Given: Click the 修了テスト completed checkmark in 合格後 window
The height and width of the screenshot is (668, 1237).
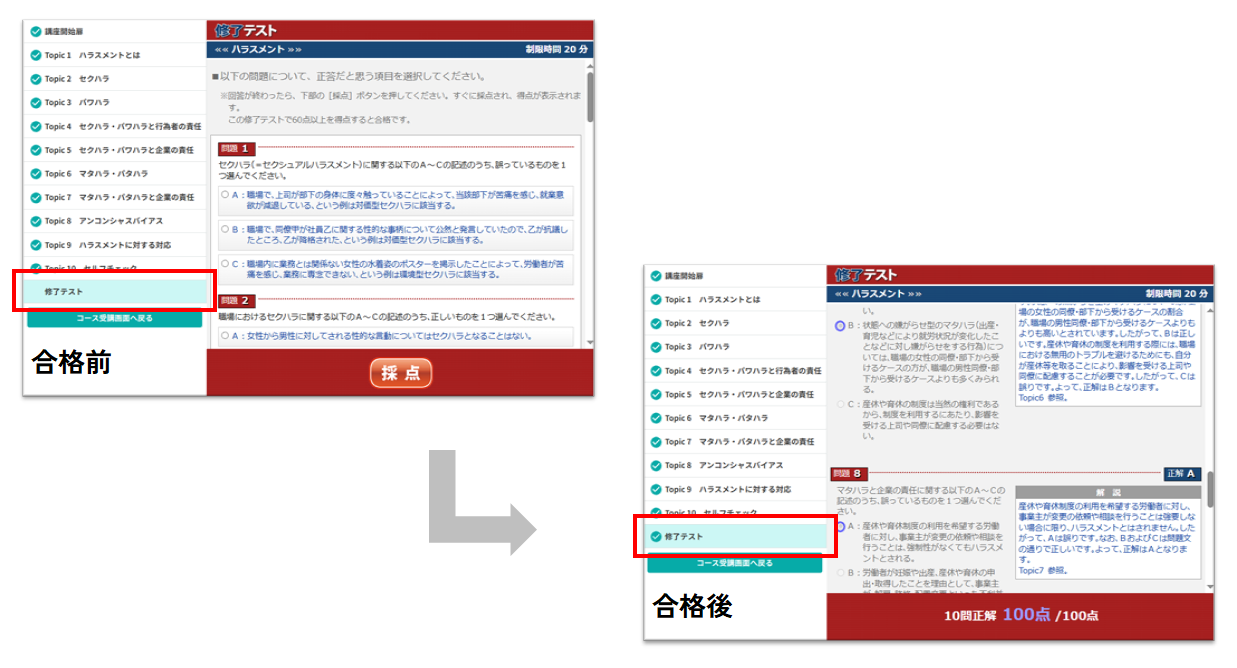Looking at the screenshot, I should point(656,537).
